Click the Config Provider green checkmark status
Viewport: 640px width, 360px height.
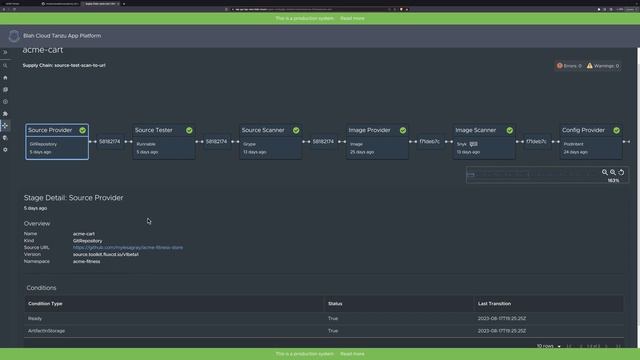click(616, 130)
